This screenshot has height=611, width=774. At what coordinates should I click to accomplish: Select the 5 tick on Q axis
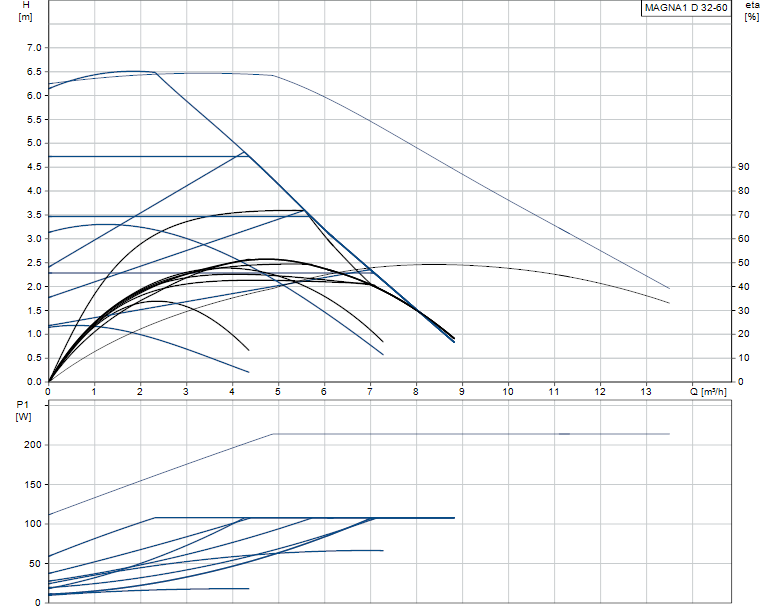tap(278, 391)
